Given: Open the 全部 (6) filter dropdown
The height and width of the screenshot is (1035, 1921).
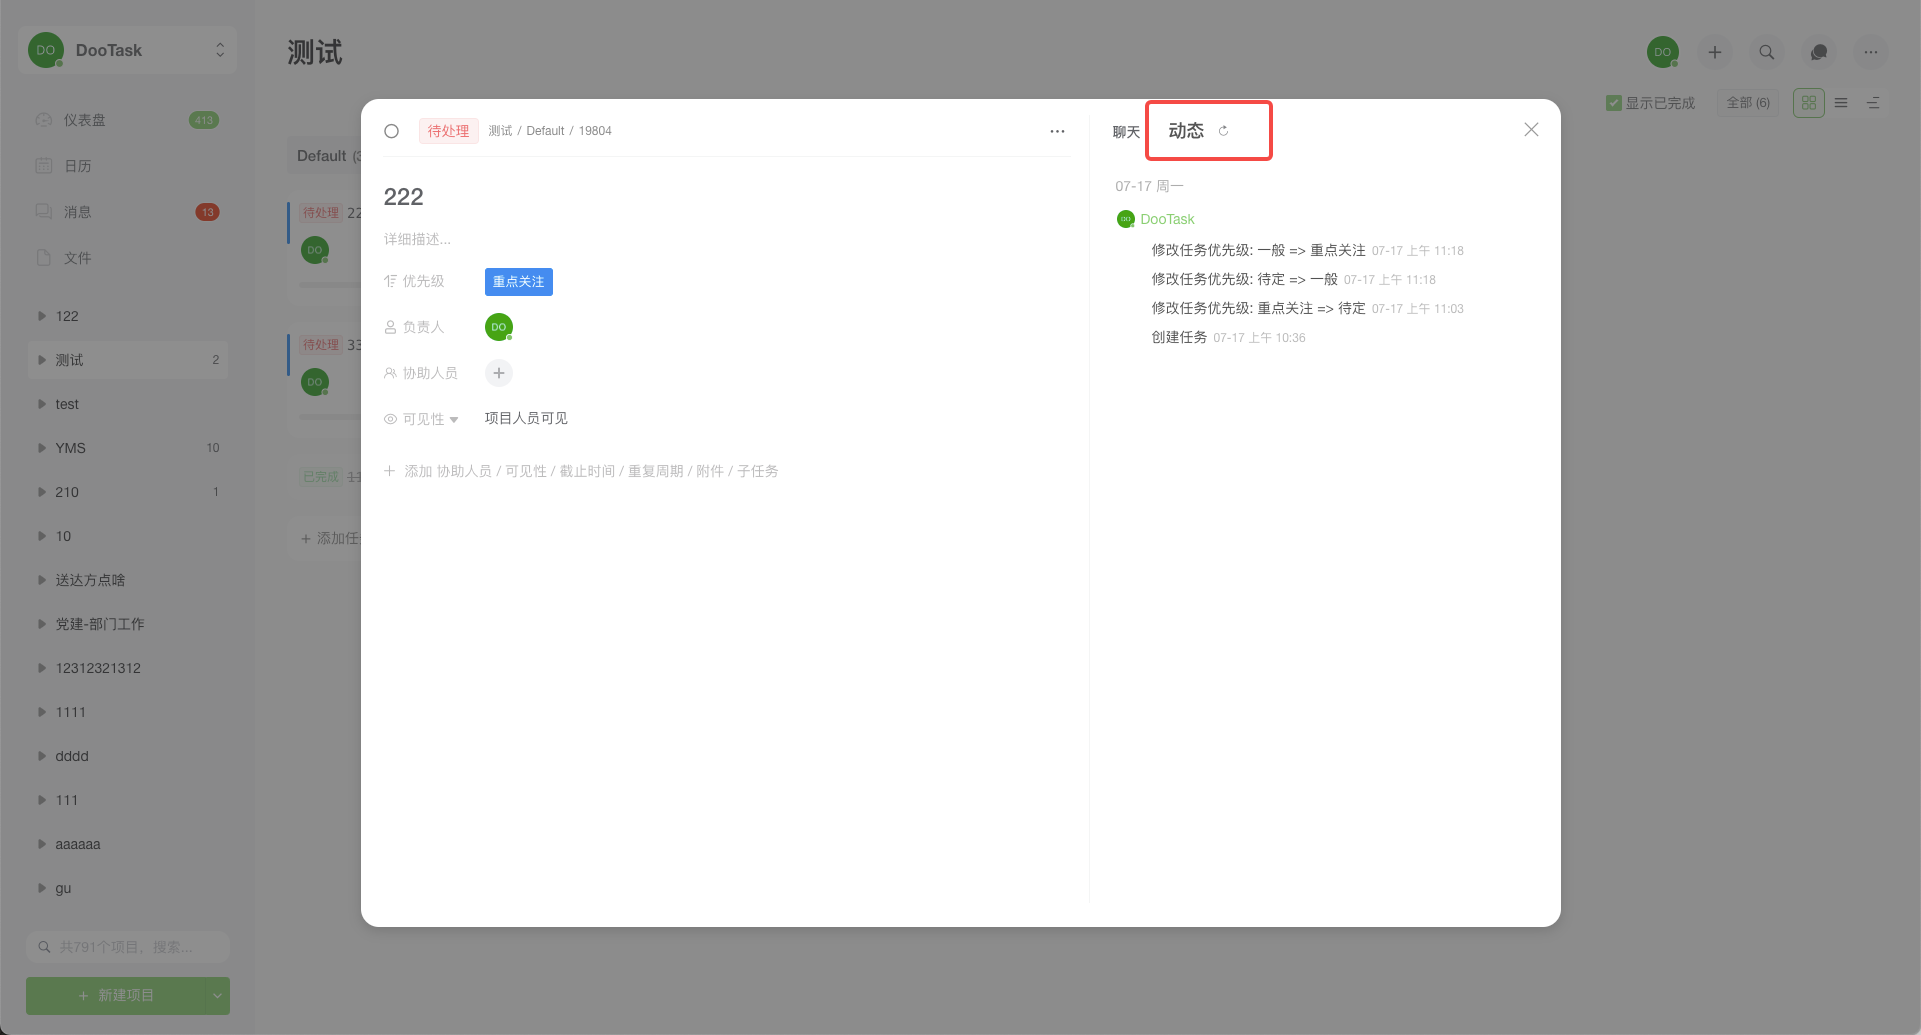Looking at the screenshot, I should pyautogui.click(x=1747, y=102).
